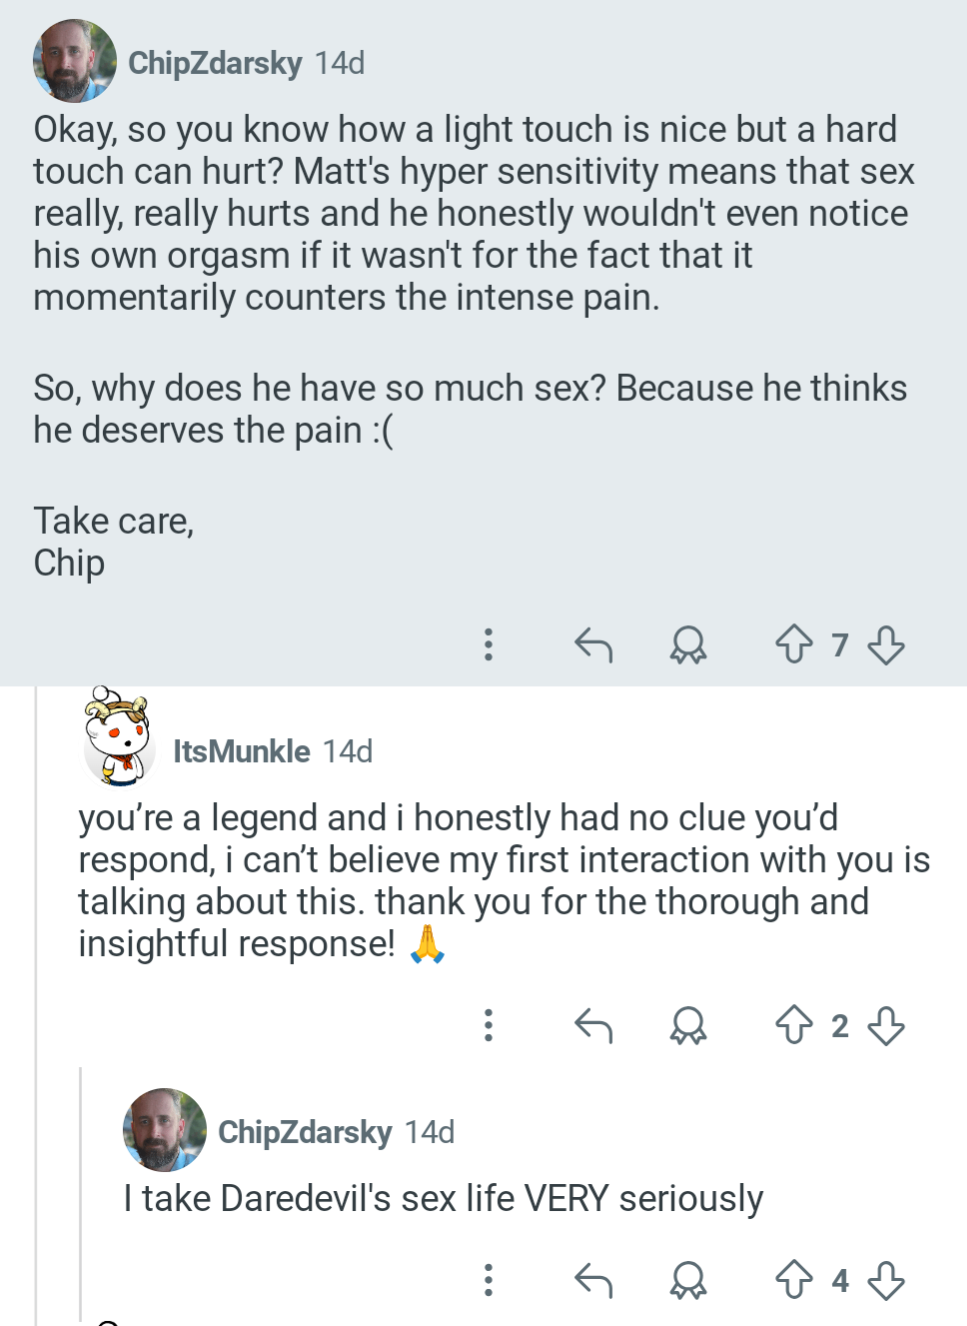The image size is (967, 1326).
Task: Upvote the "Daredevil's sex life" reply
Action: pos(794,1280)
